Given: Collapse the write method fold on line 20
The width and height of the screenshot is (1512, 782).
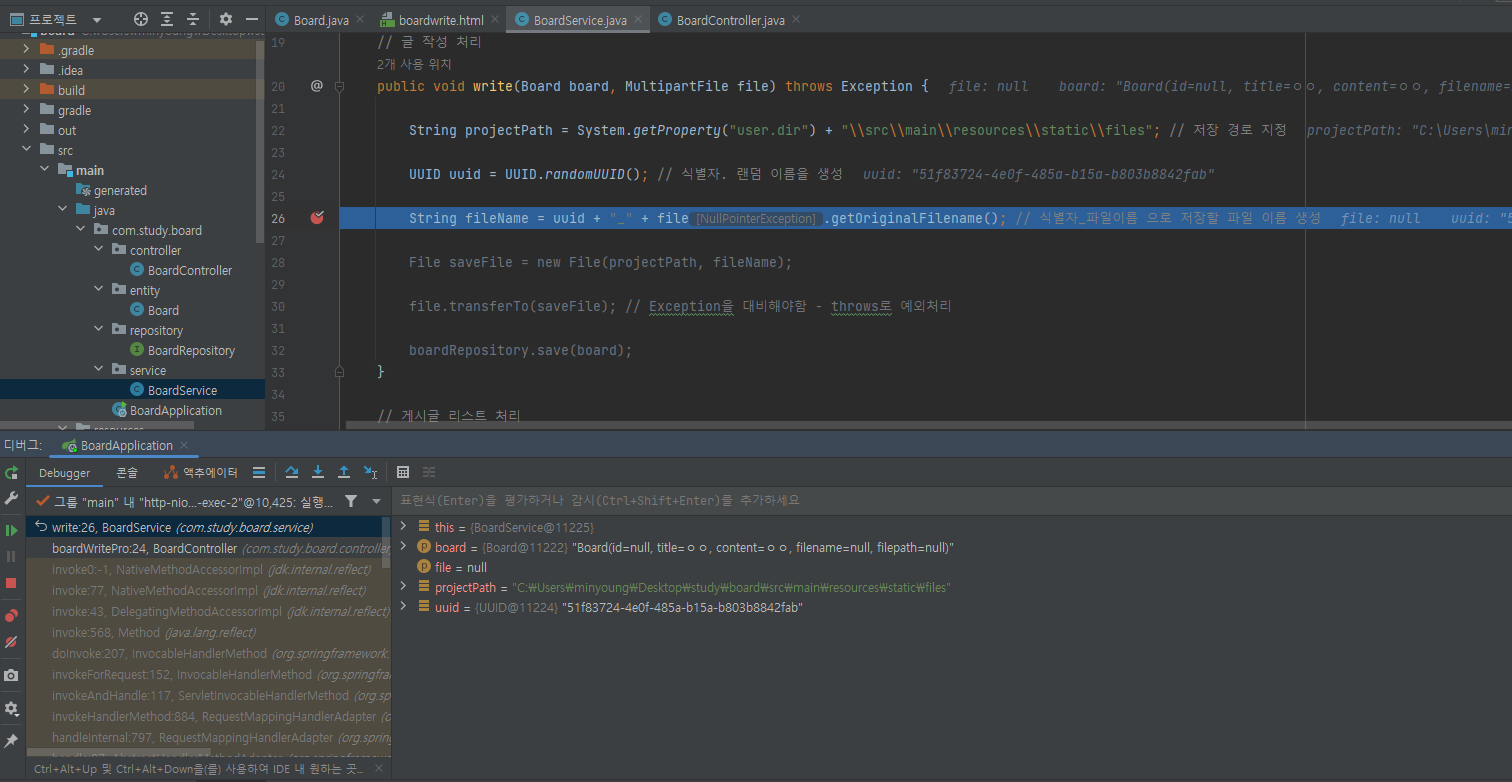Looking at the screenshot, I should pos(340,87).
